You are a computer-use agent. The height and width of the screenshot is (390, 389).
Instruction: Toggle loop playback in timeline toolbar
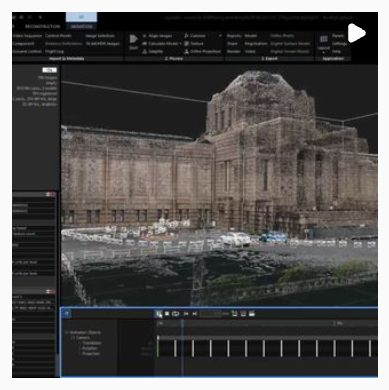click(x=176, y=314)
